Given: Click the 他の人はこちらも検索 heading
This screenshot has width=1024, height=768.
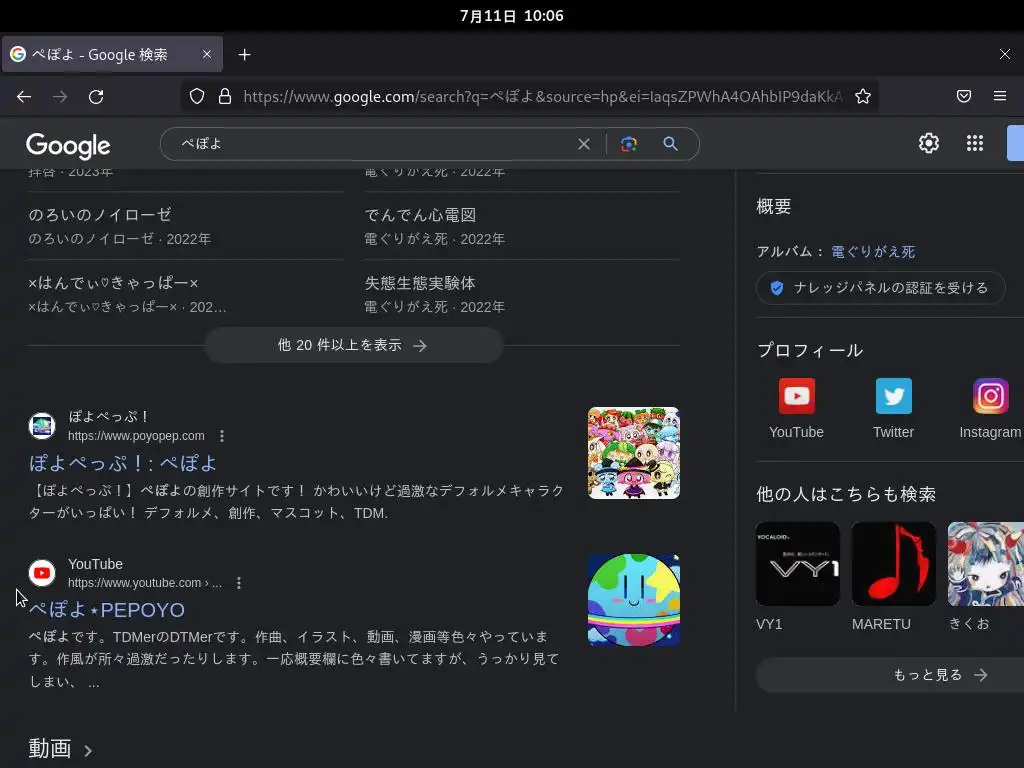Looking at the screenshot, I should pyautogui.click(x=846, y=494).
